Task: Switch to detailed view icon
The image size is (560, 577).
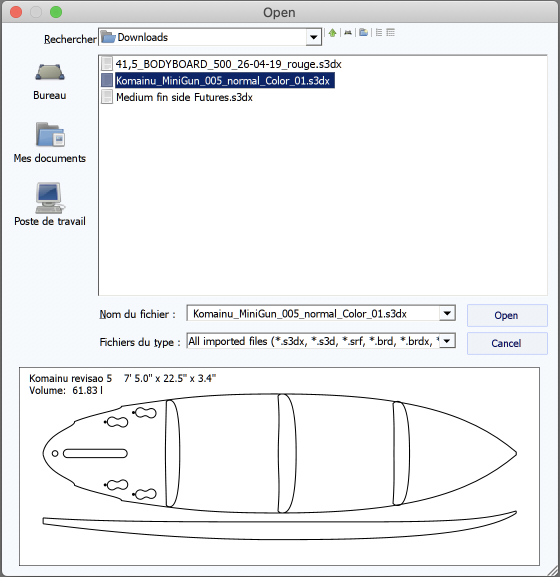Action: (391, 33)
